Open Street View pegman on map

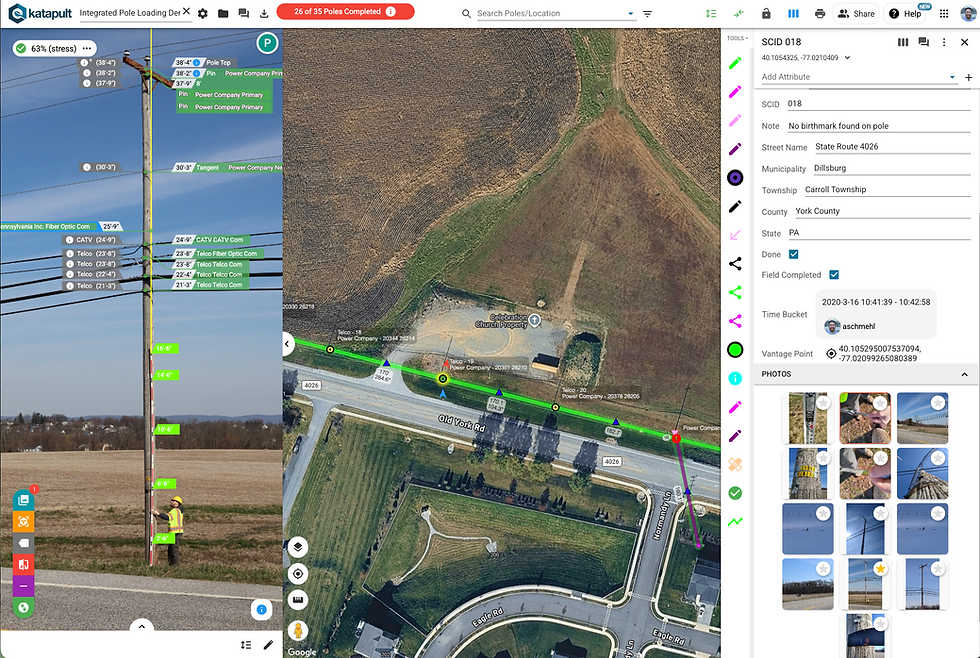tap(298, 631)
